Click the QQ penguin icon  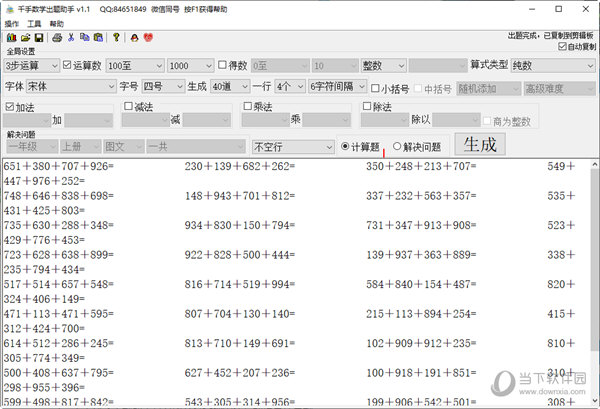tap(134, 37)
